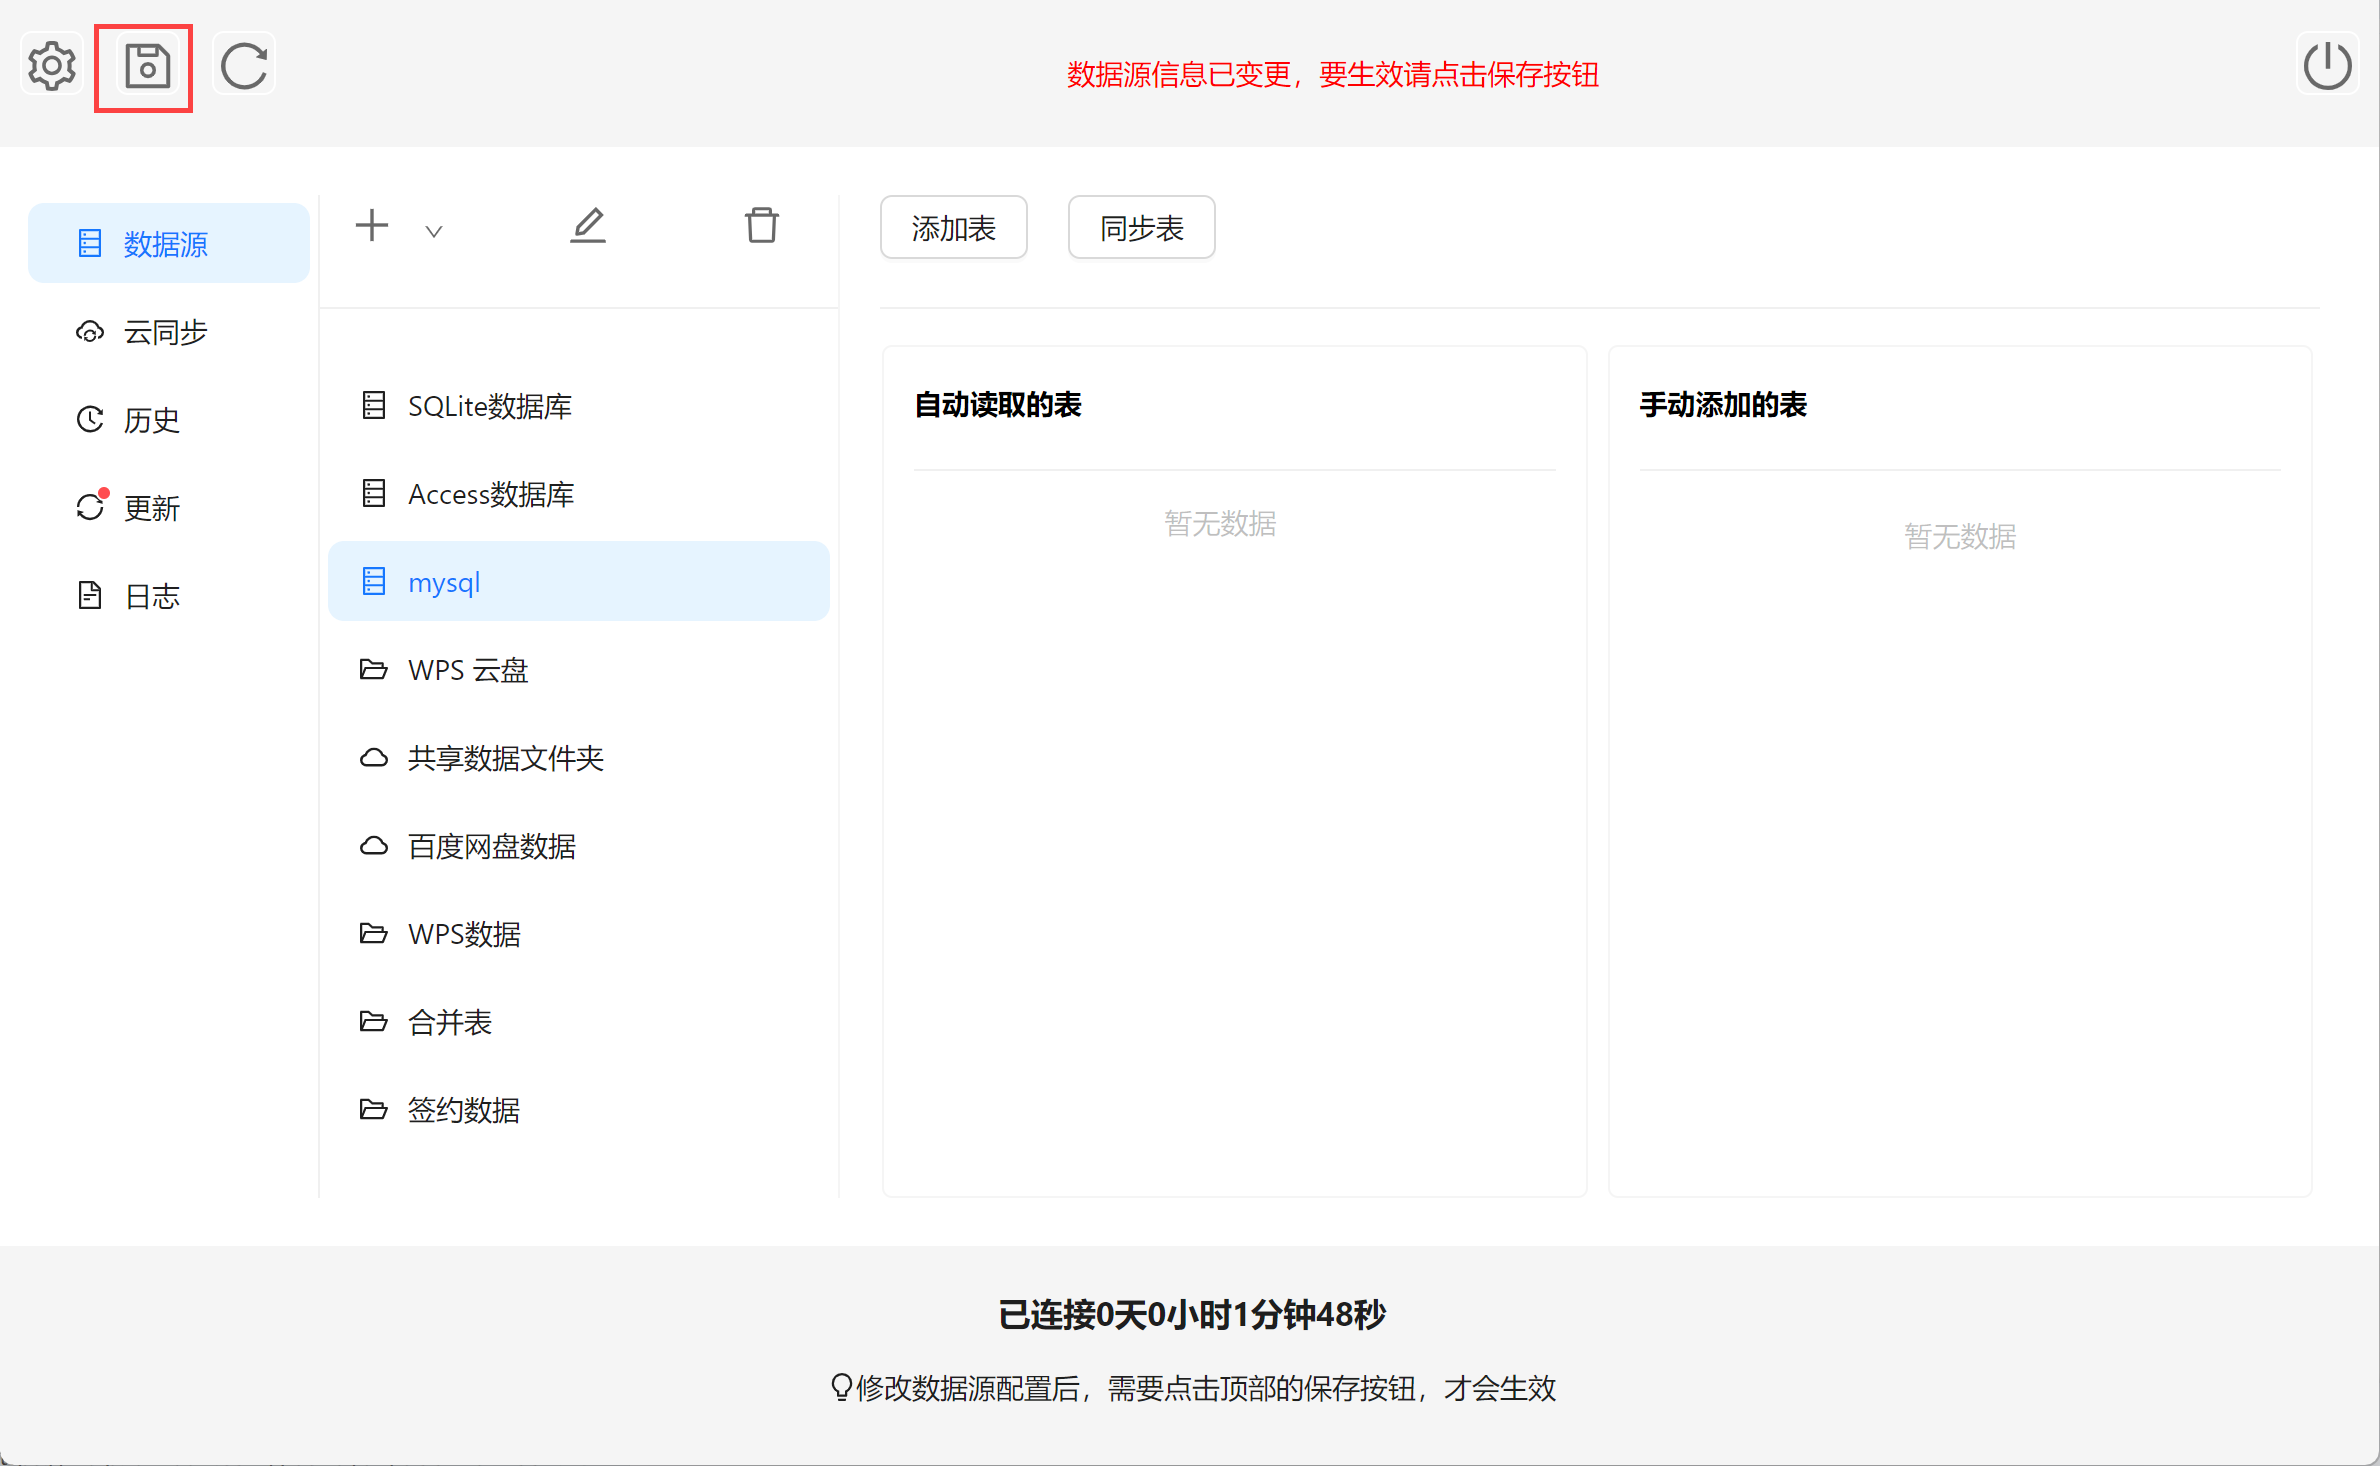
Task: Select 签约数据 folder entry
Action: coord(579,1109)
